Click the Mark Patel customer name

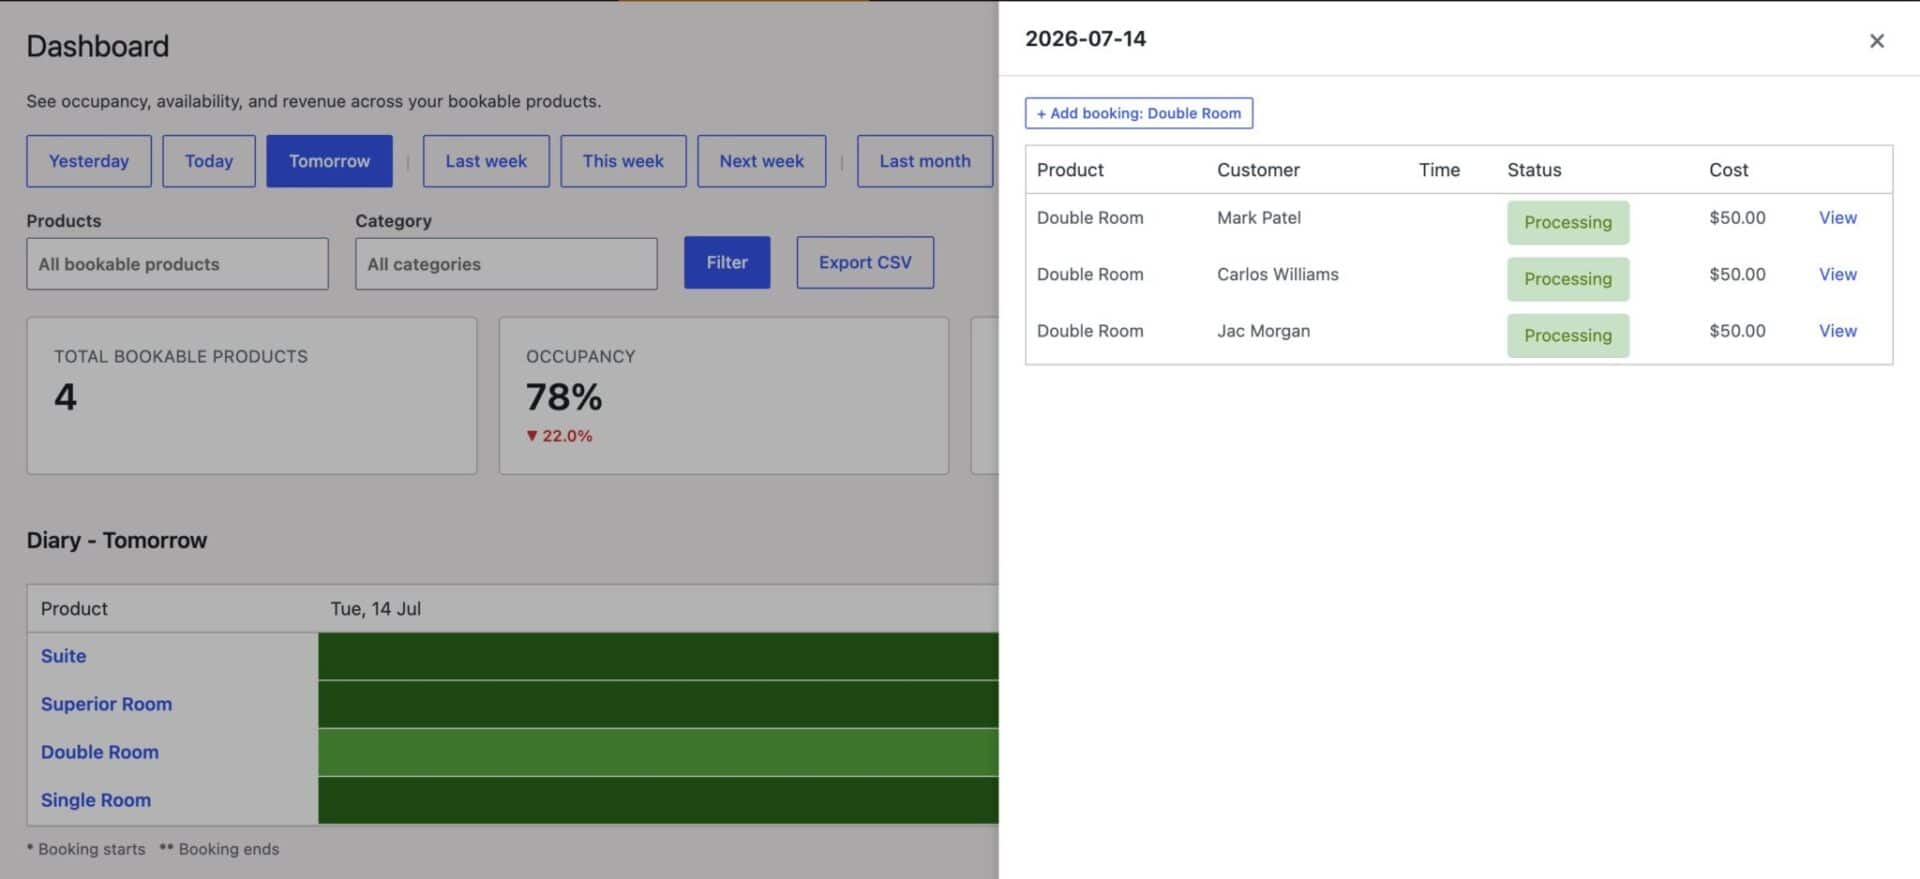1258,217
